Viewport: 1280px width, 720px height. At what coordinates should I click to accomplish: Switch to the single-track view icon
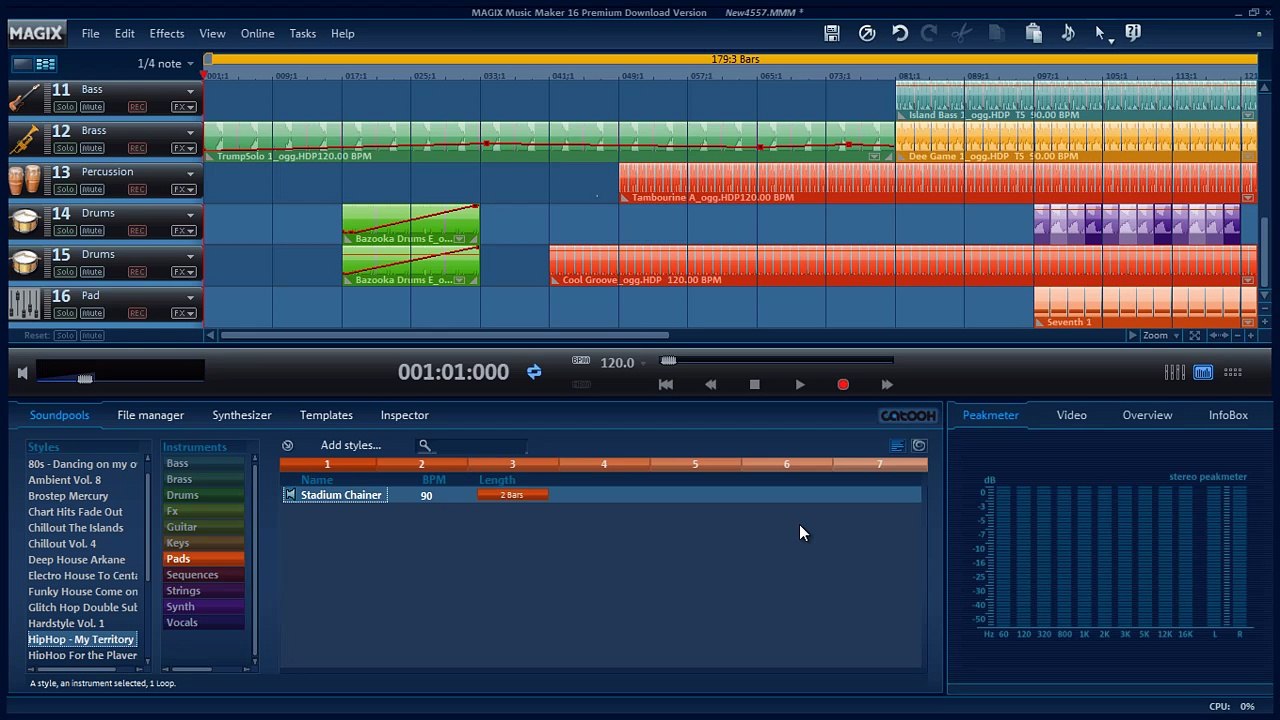tap(22, 64)
